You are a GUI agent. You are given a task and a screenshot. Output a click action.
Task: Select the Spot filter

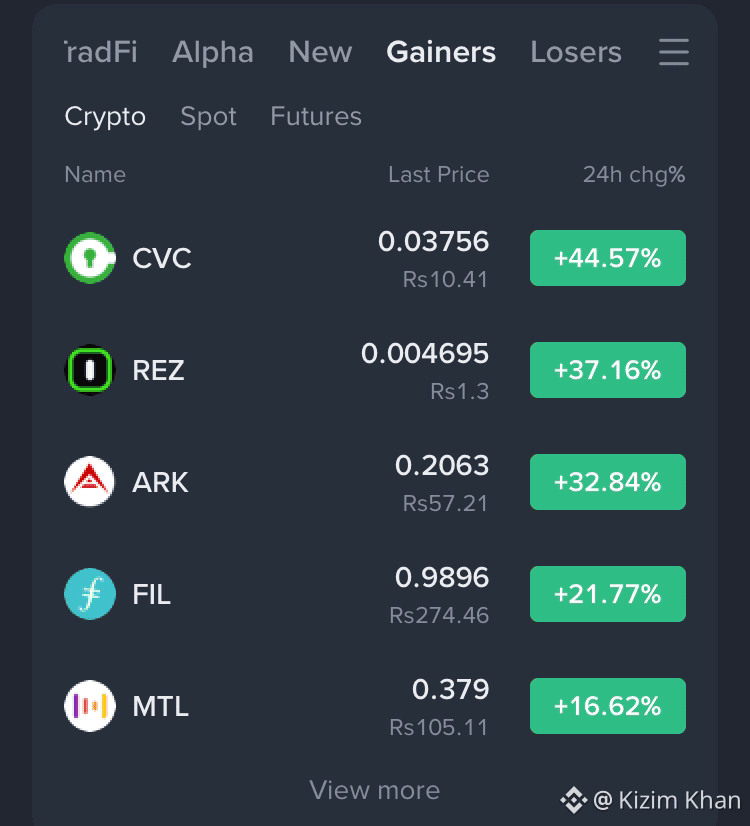point(208,116)
